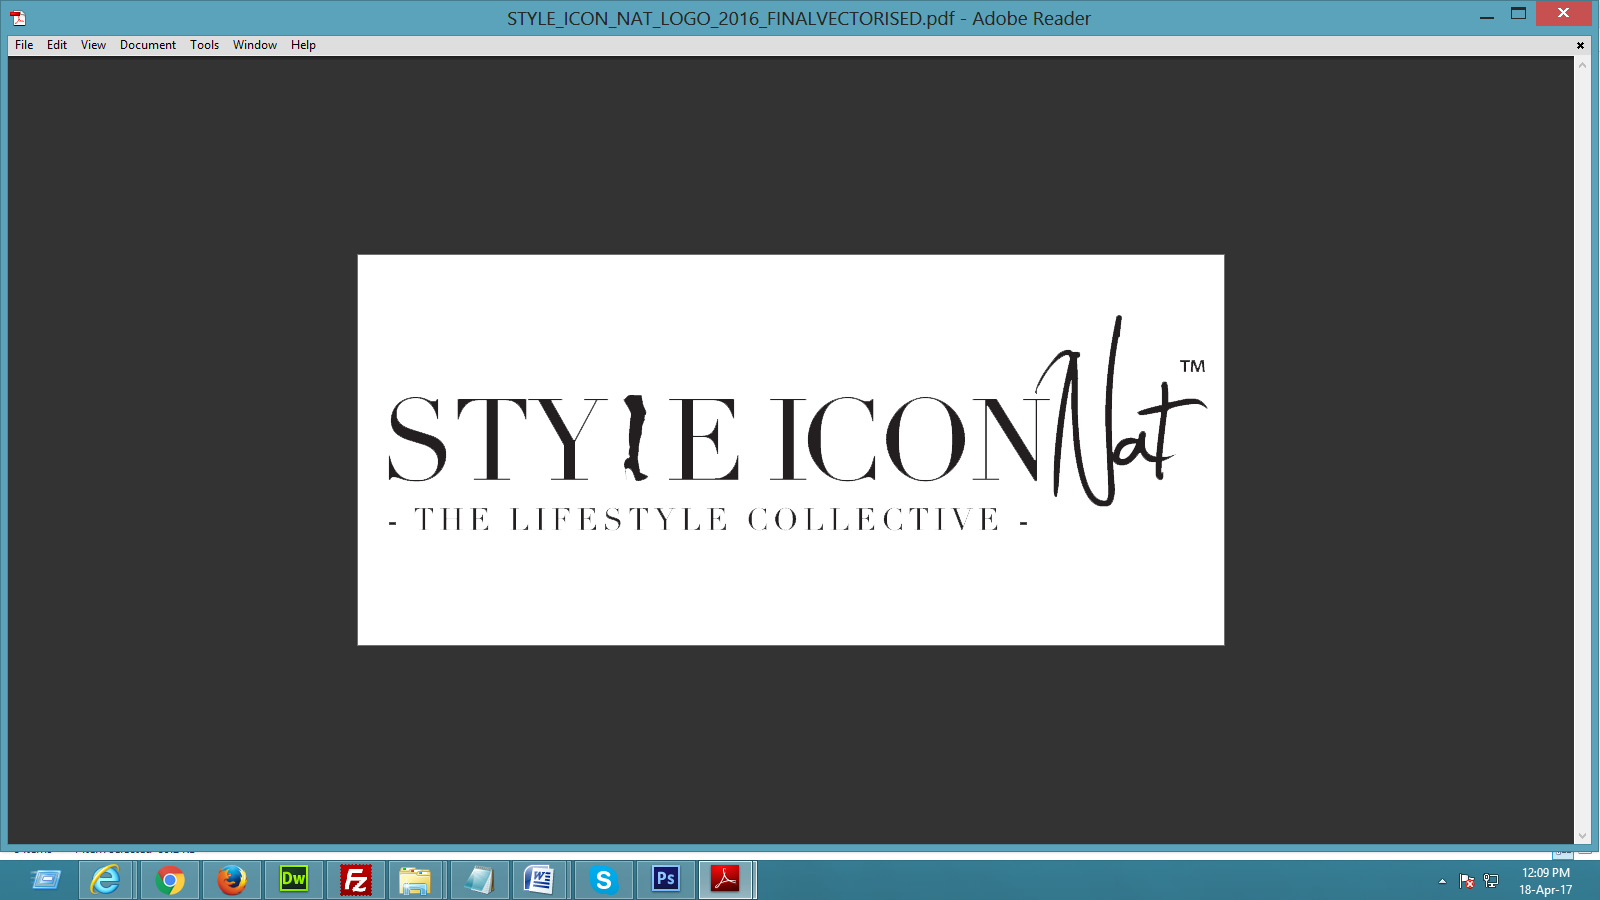Open the Window menu
The width and height of the screenshot is (1600, 900).
tap(255, 45)
